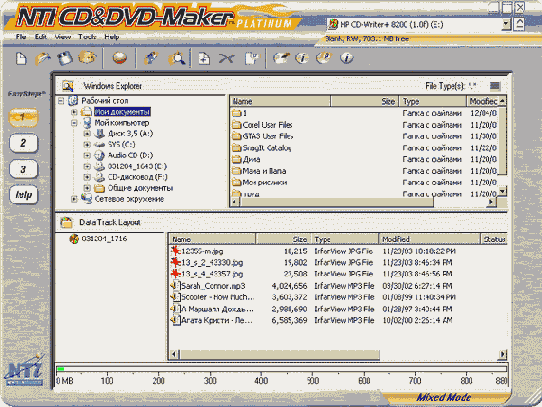
Task: Click the magnifier Find icon
Action: tap(177, 58)
